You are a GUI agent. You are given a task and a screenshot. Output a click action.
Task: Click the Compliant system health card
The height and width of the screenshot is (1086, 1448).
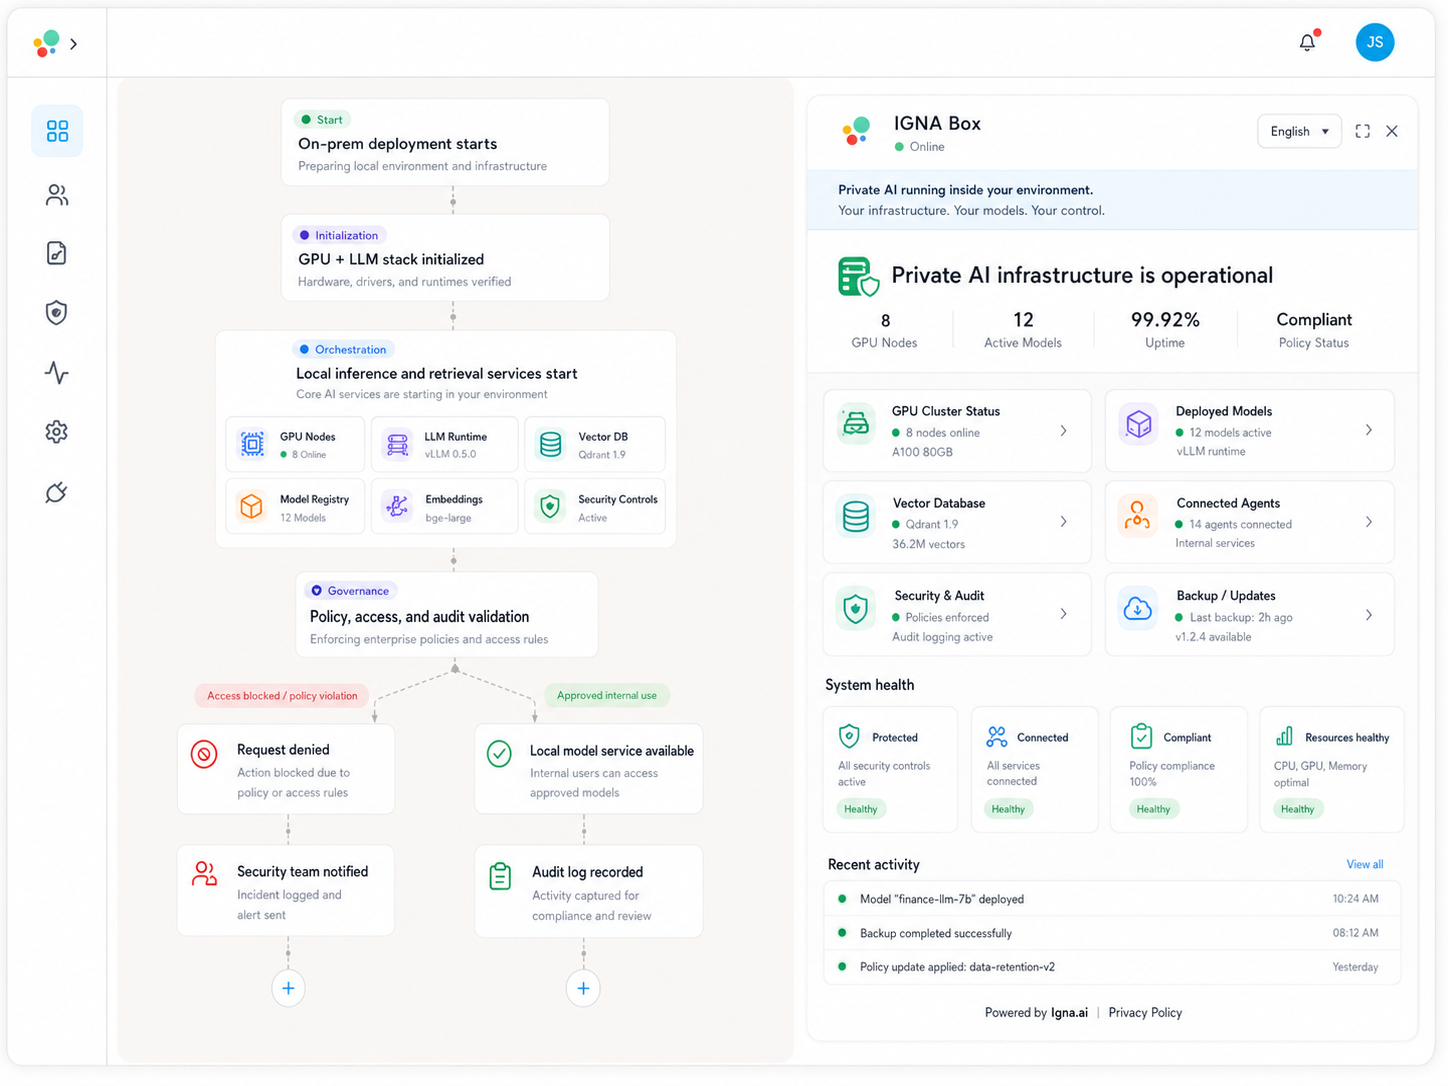click(1179, 769)
